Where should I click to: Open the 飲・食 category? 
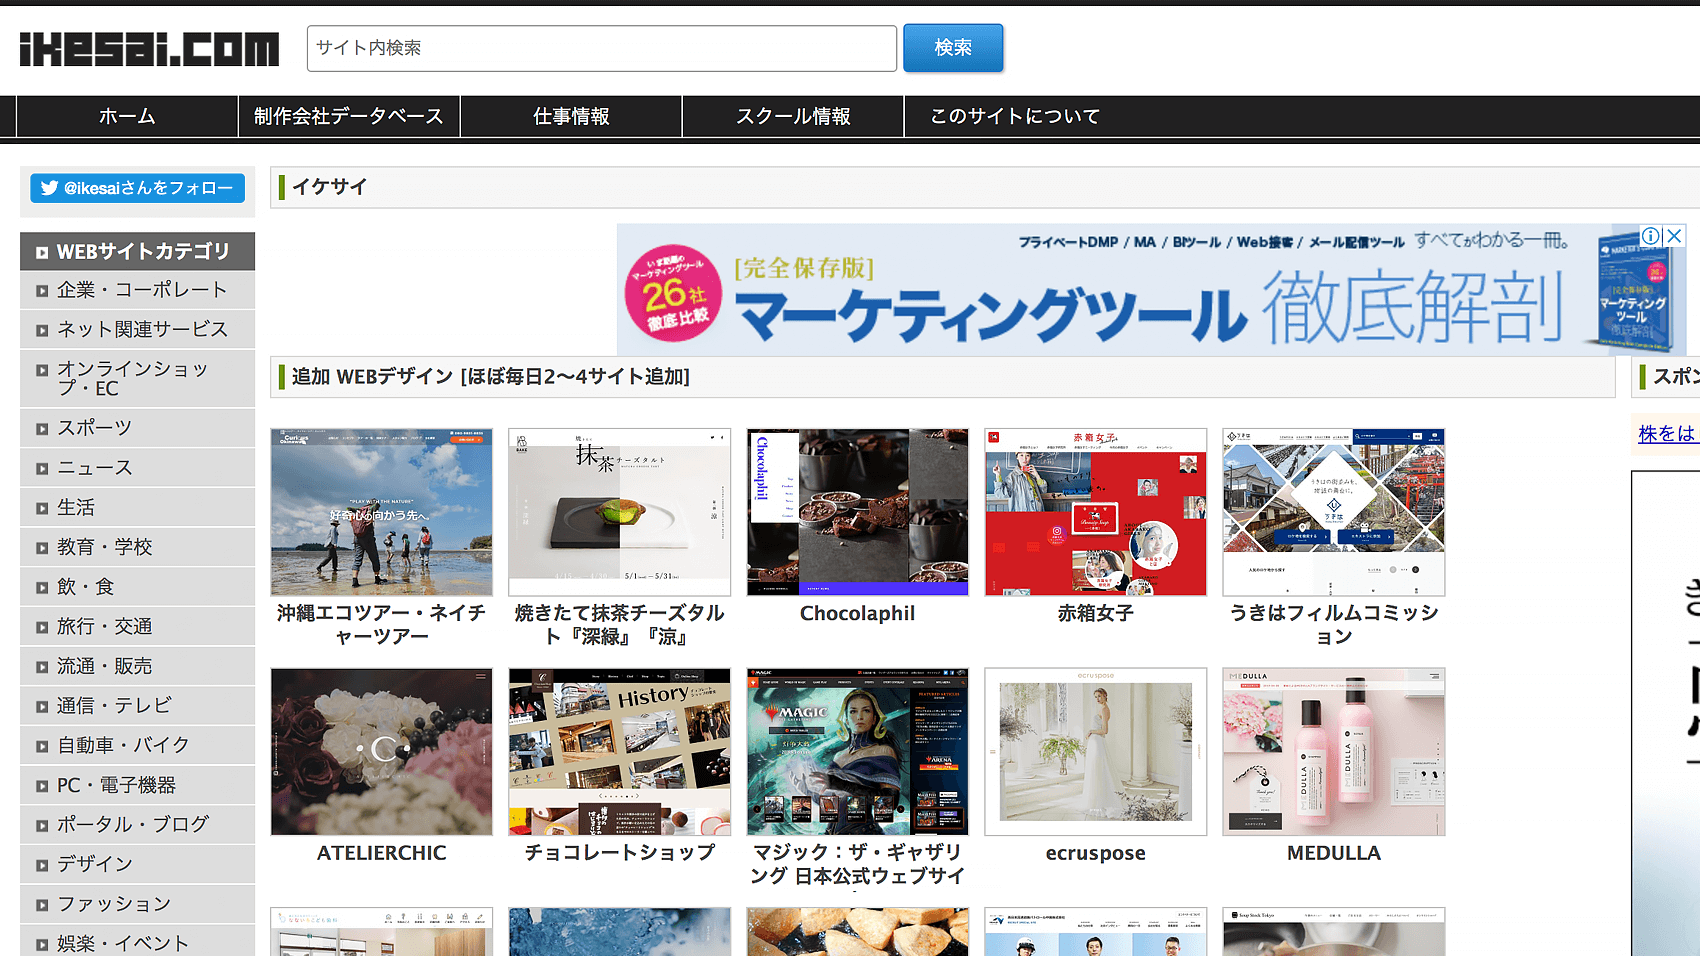pyautogui.click(x=138, y=587)
